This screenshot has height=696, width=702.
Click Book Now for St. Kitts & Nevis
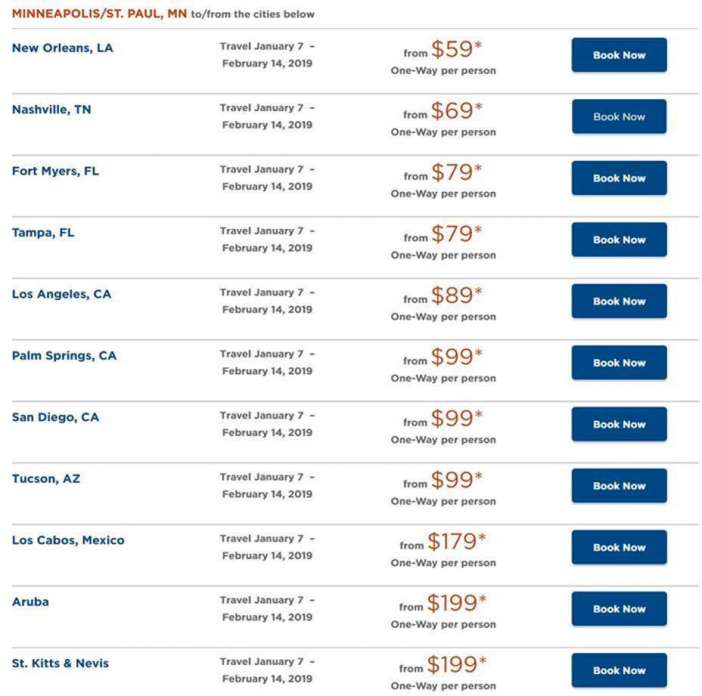(619, 670)
